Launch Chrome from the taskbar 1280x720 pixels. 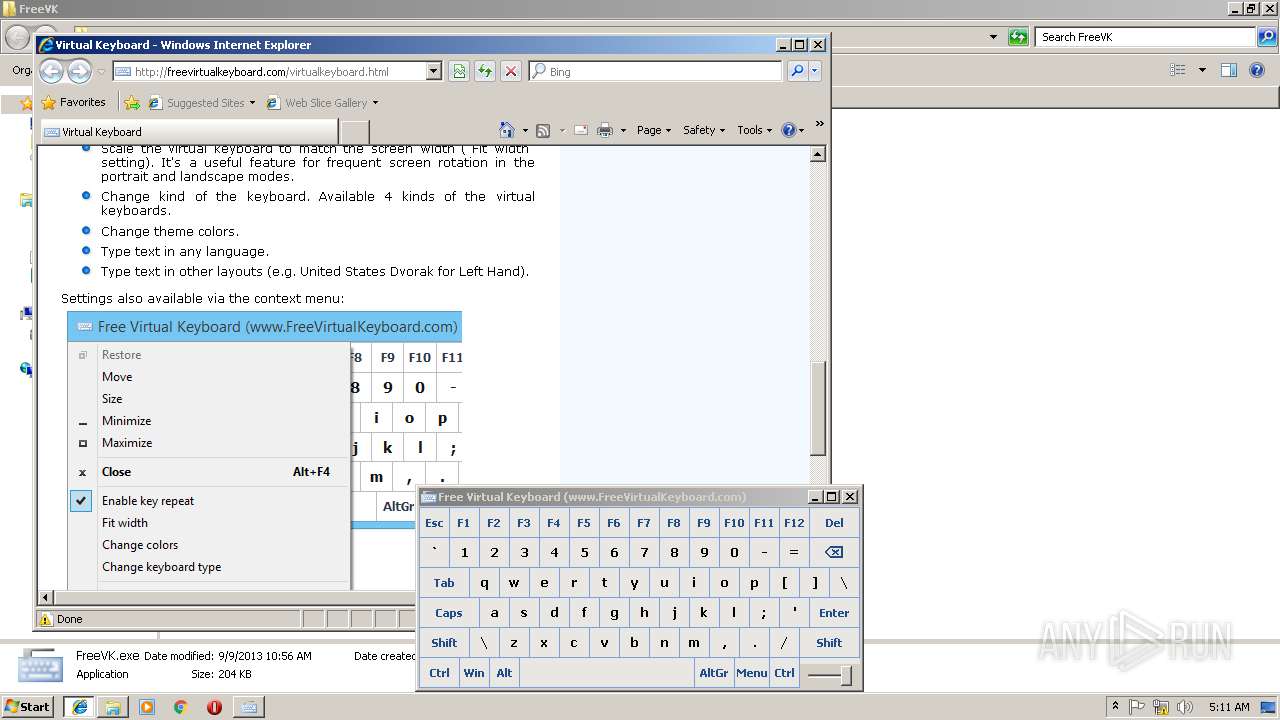click(180, 707)
